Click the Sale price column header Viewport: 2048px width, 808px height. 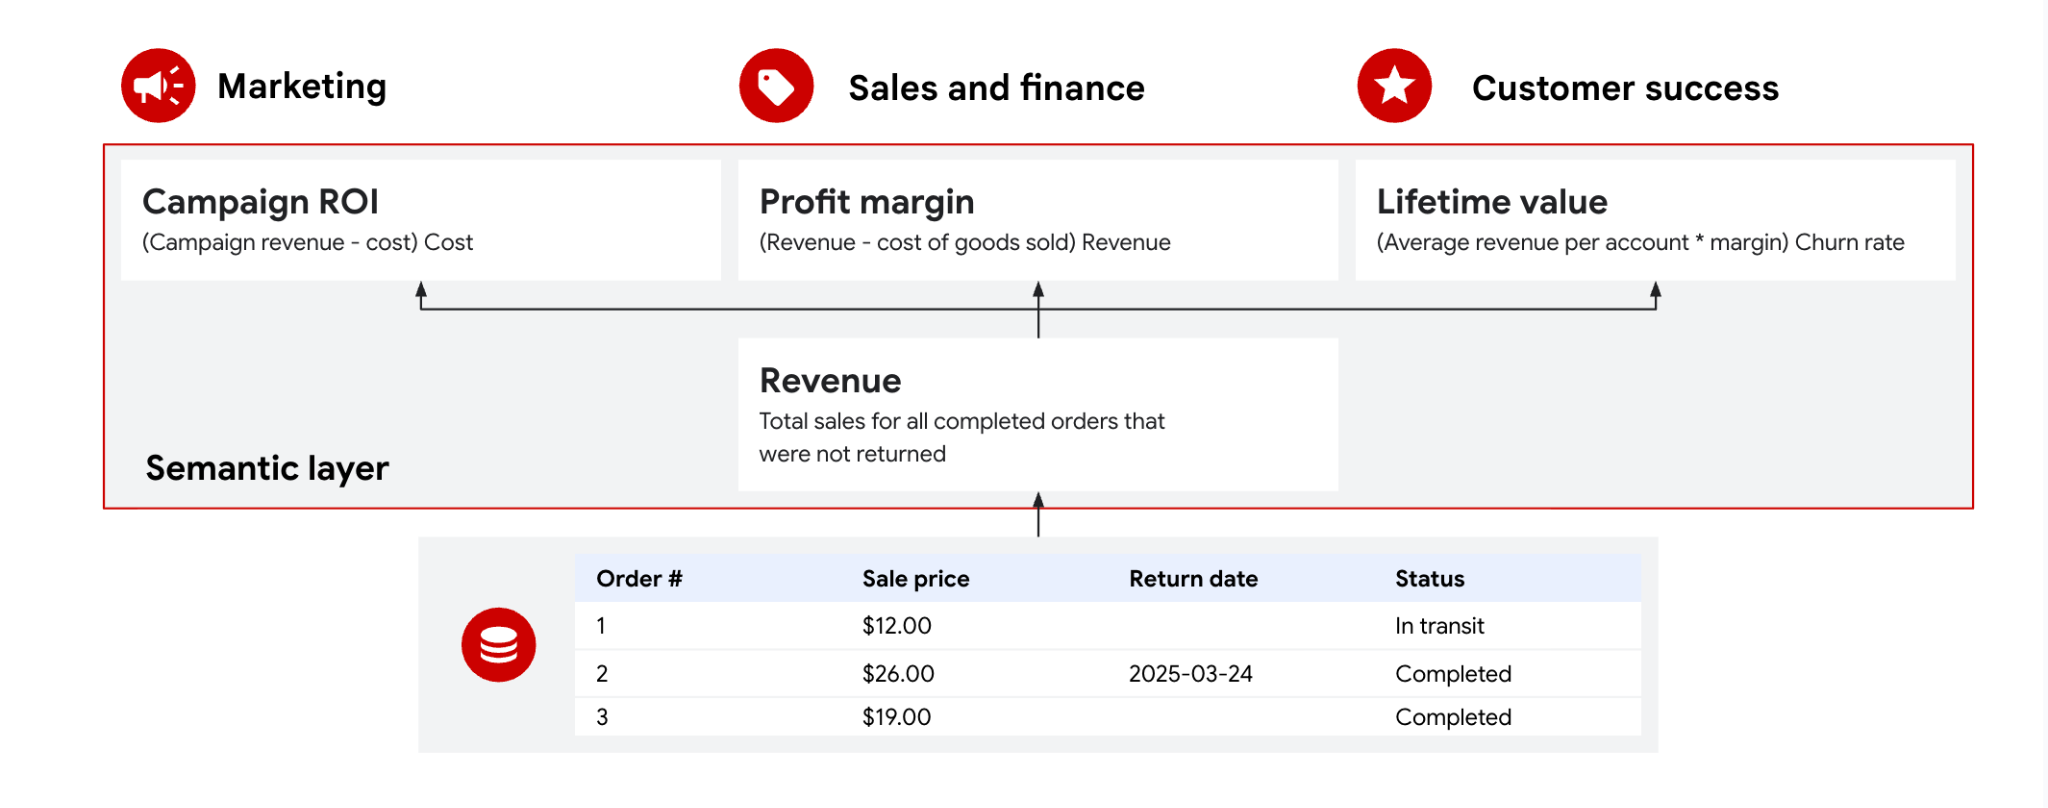click(916, 579)
